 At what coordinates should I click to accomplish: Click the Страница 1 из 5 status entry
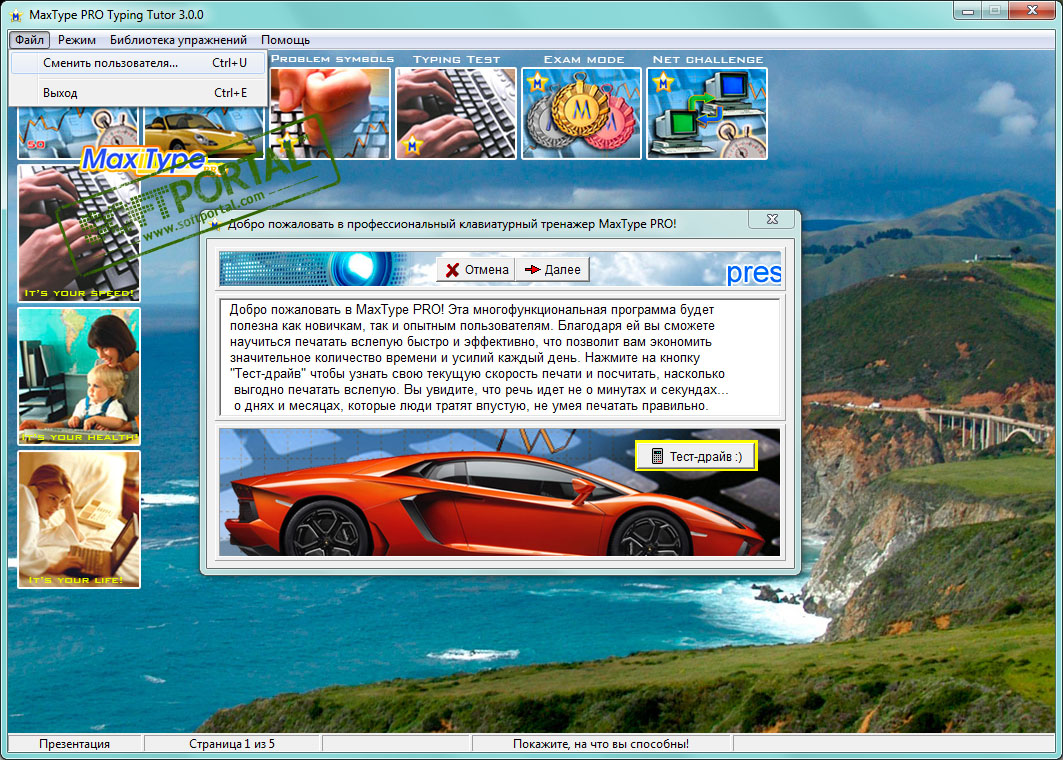tap(232, 744)
